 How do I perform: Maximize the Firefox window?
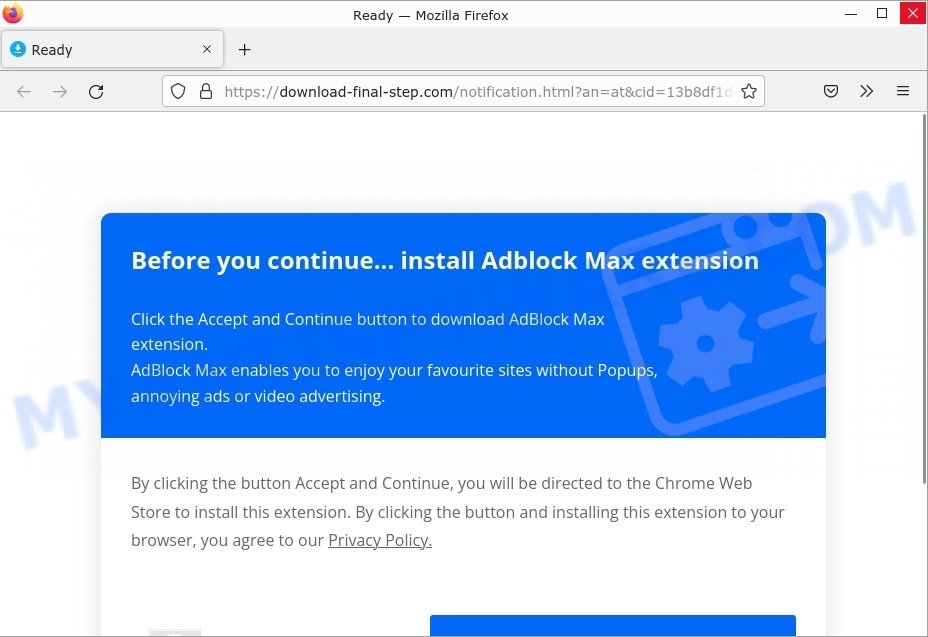coord(882,13)
